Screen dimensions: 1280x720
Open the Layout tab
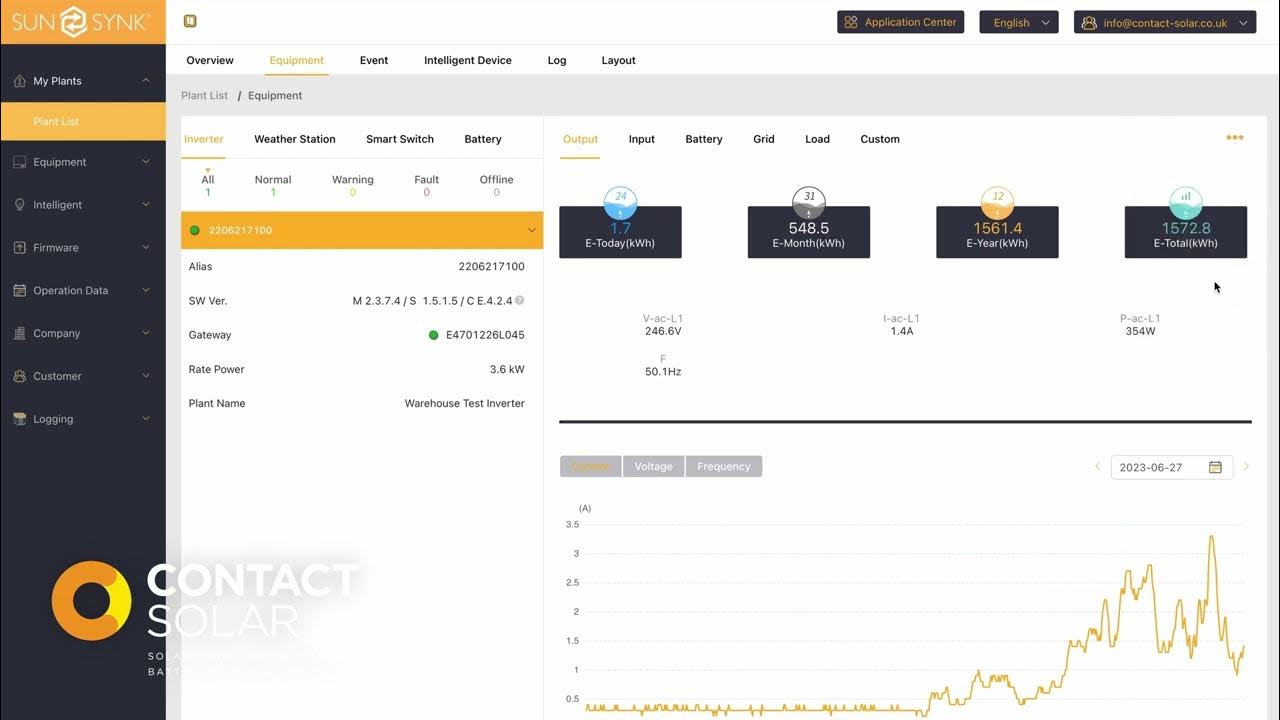pos(618,61)
